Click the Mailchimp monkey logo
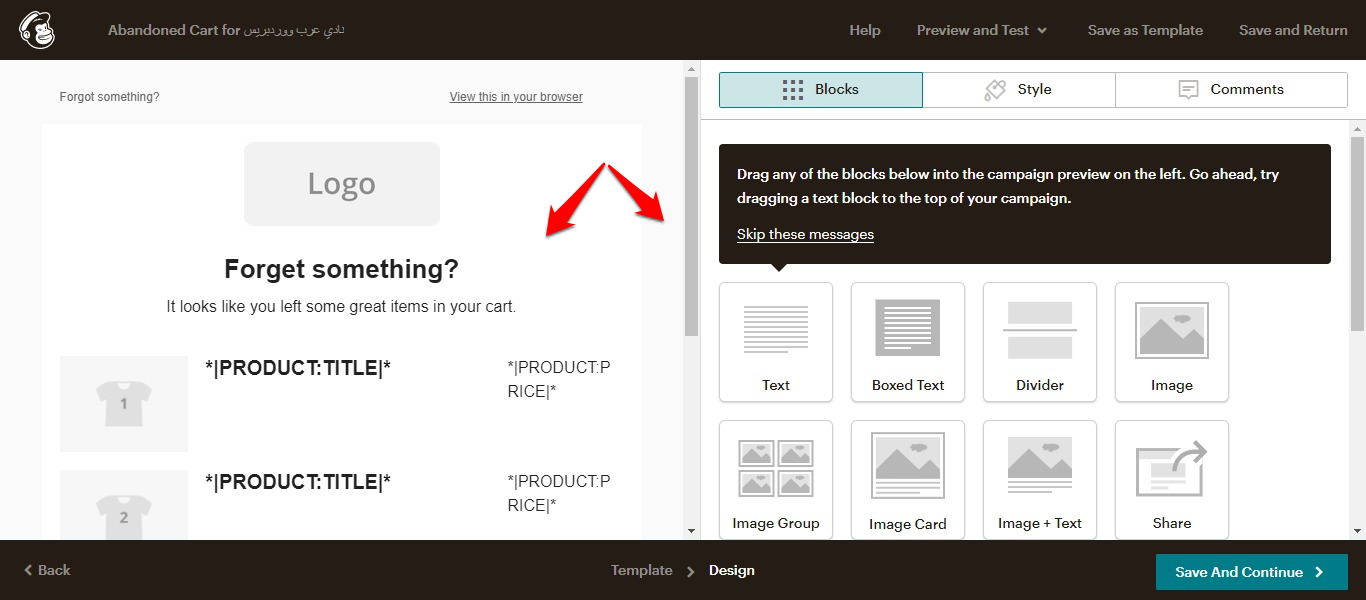Image resolution: width=1366 pixels, height=600 pixels. coord(37,30)
